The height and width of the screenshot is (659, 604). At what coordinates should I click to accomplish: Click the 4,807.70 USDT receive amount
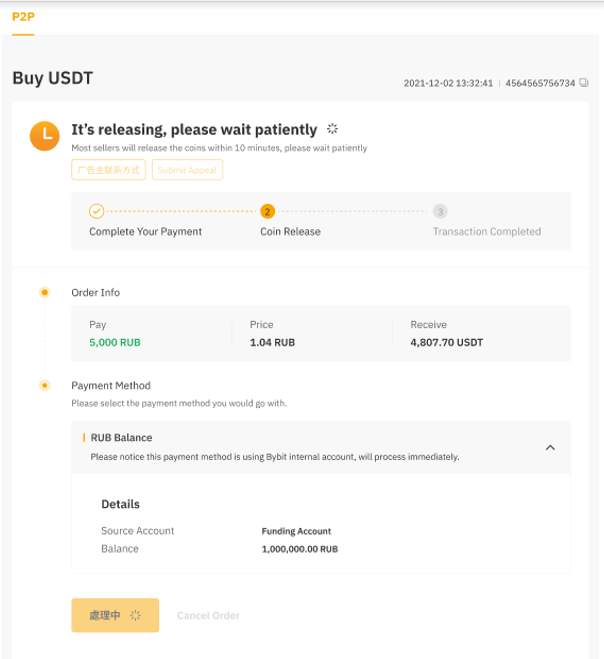click(446, 342)
